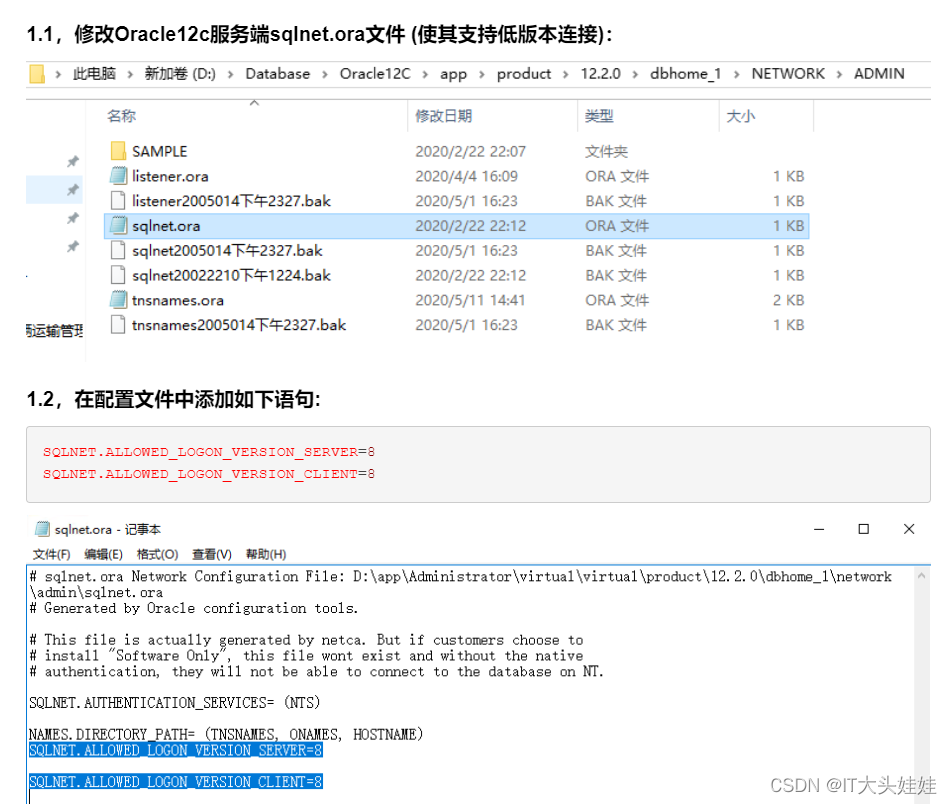Go to the product breadcrumb
Screen dimensions: 952x804
[x=524, y=73]
